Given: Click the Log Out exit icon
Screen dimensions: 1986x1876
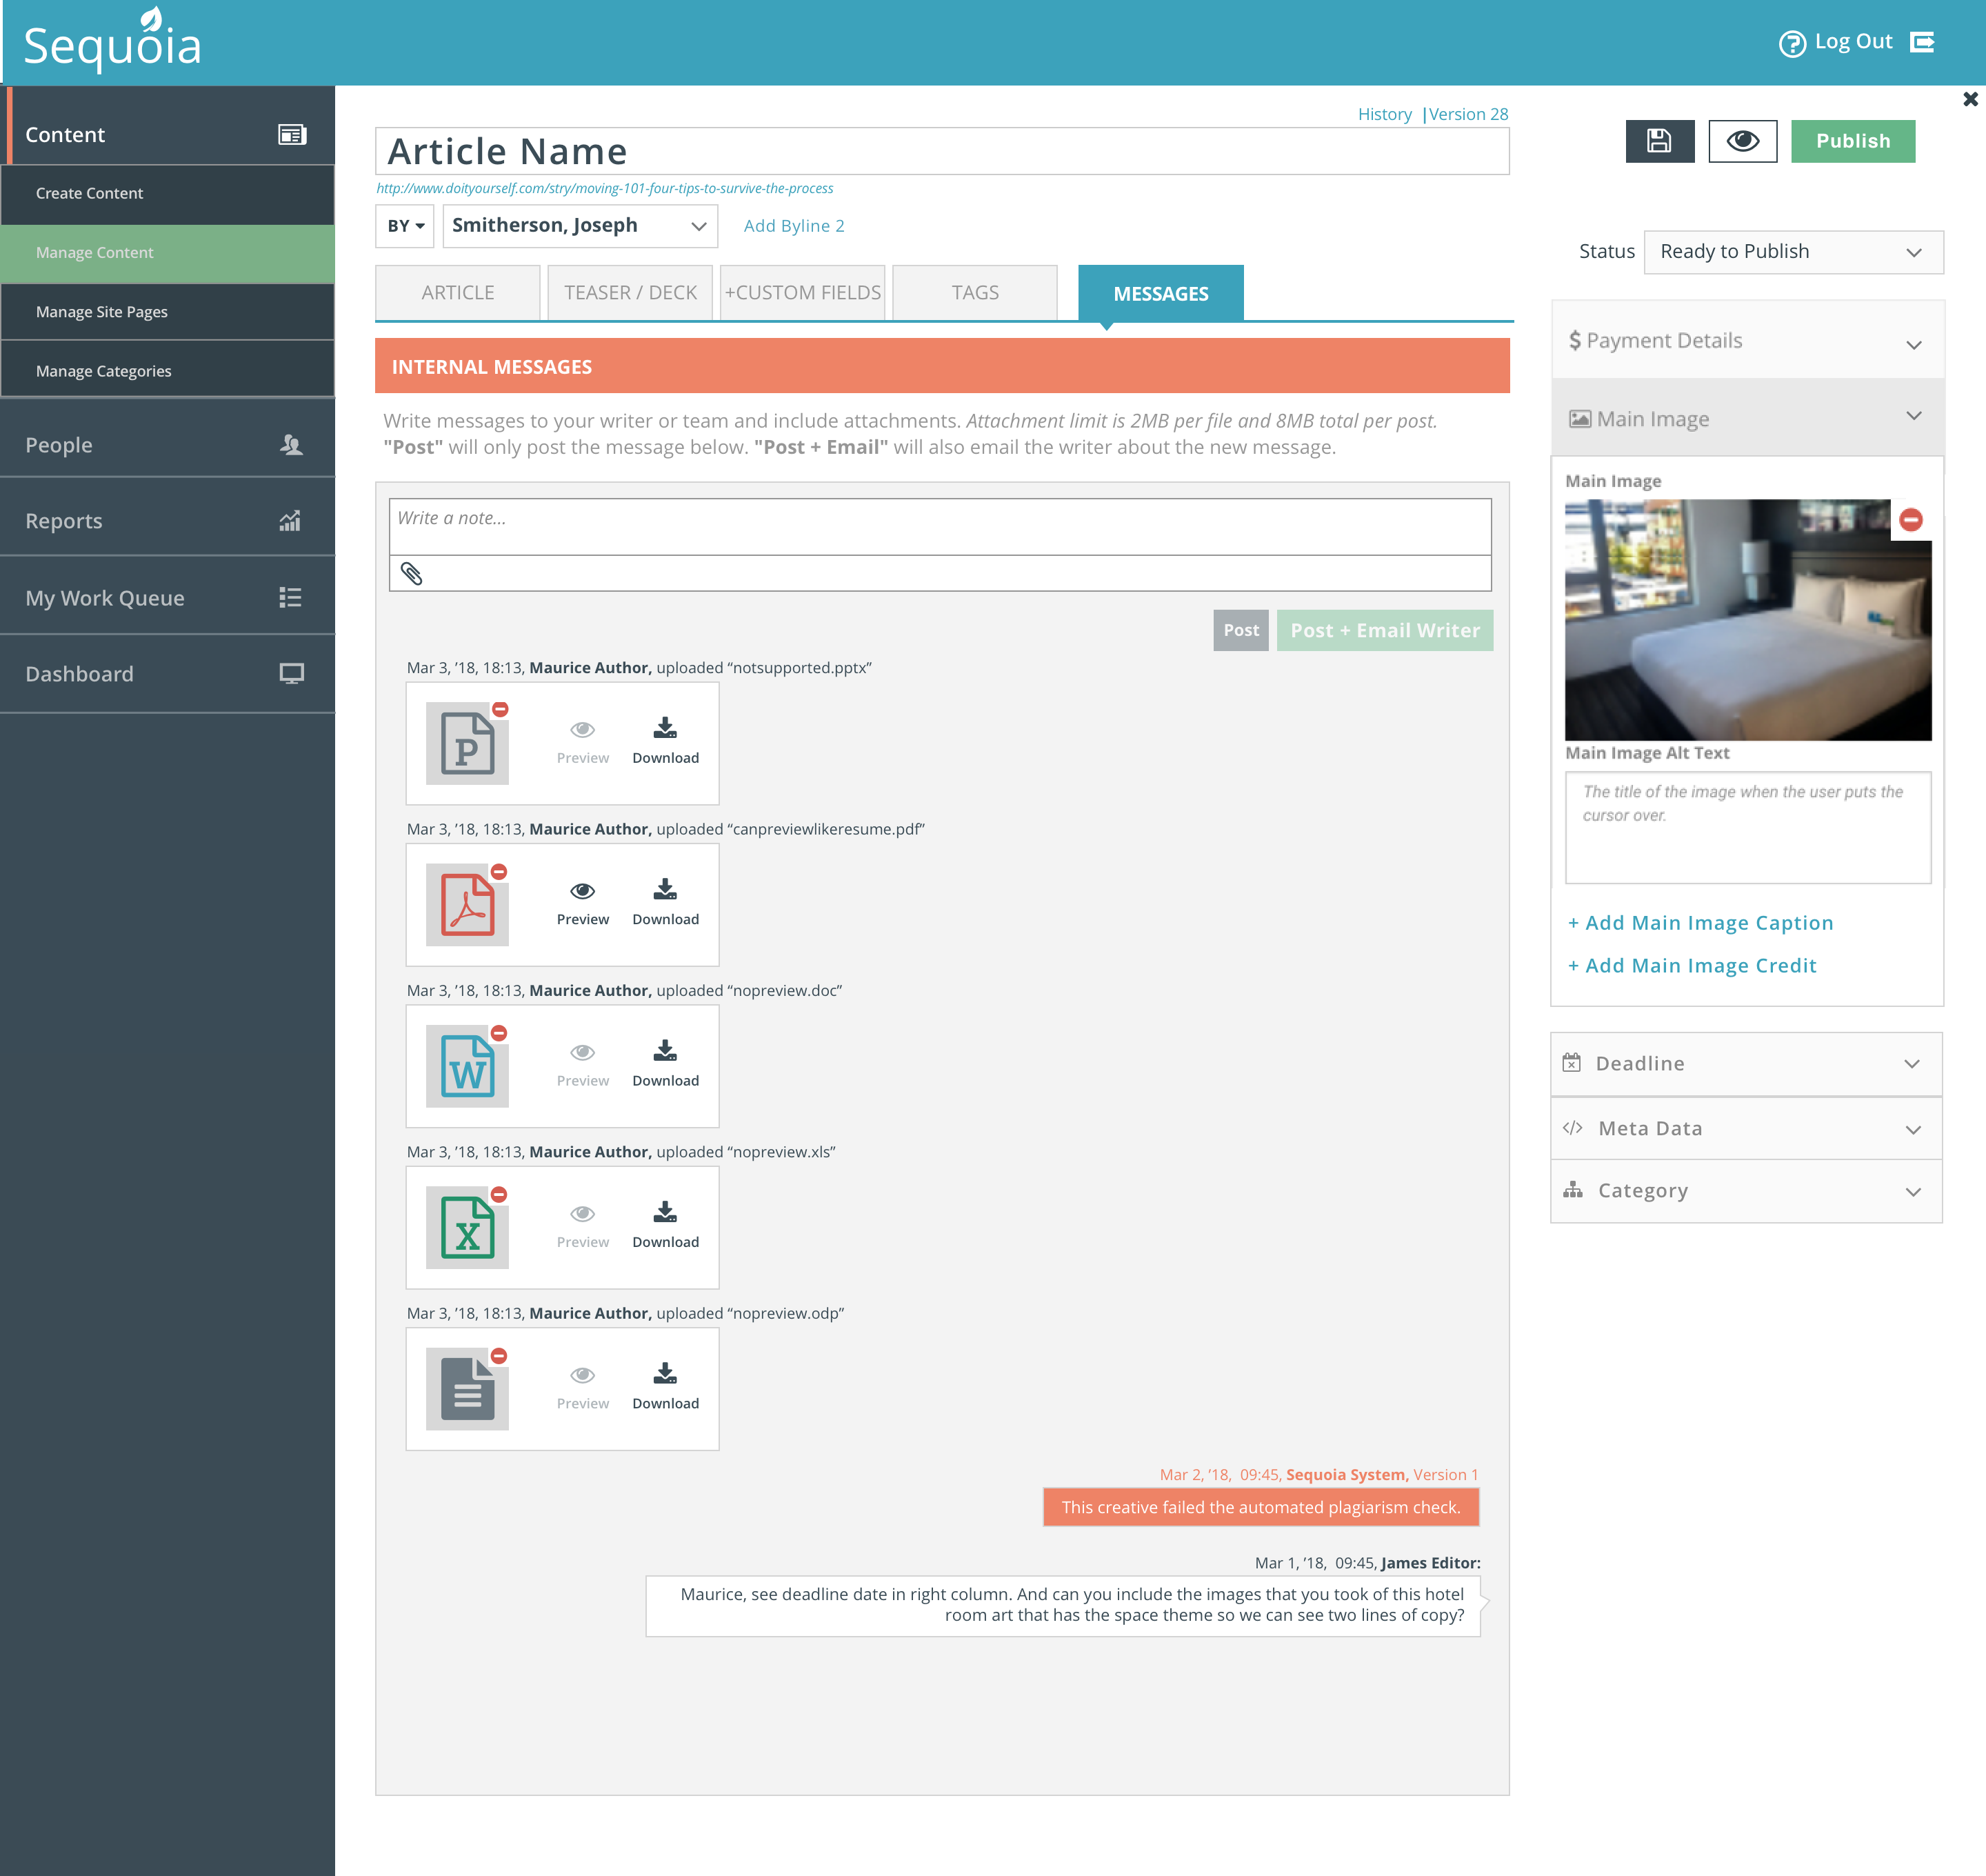Looking at the screenshot, I should point(1922,42).
